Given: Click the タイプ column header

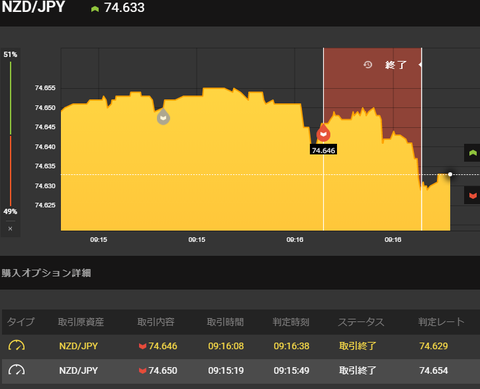Looking at the screenshot, I should (x=21, y=322).
